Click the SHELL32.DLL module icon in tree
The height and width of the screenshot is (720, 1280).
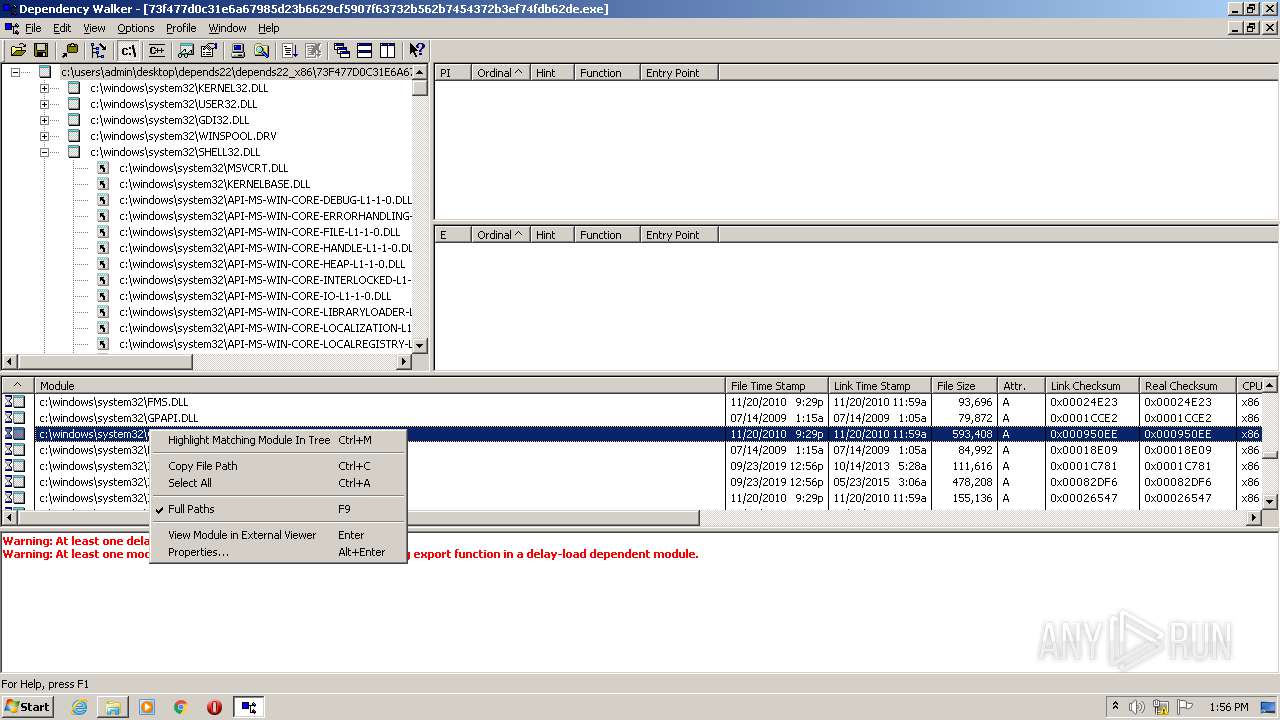point(74,152)
